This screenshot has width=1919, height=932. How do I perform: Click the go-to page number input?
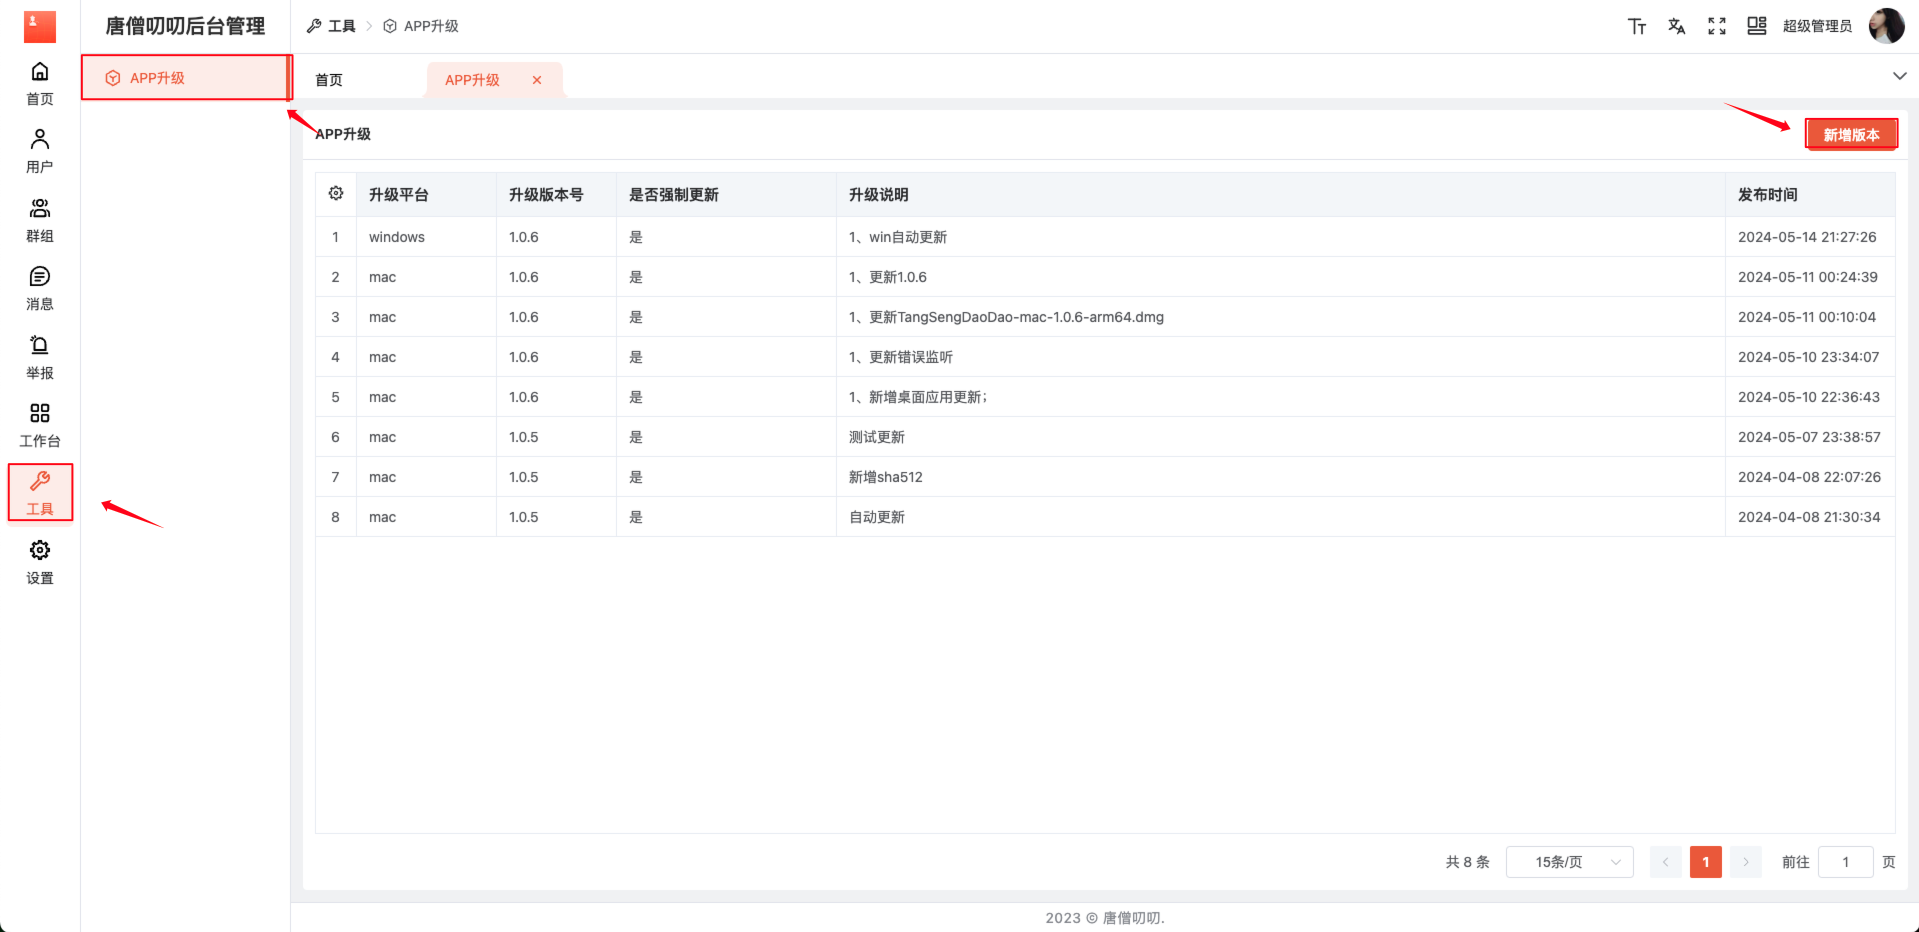(1845, 862)
